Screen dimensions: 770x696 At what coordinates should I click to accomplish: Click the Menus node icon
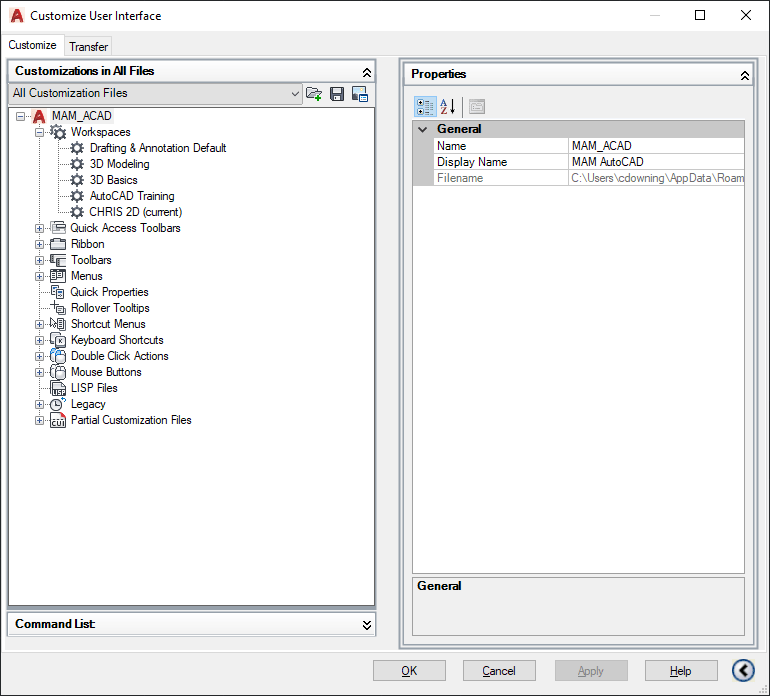pyautogui.click(x=58, y=276)
